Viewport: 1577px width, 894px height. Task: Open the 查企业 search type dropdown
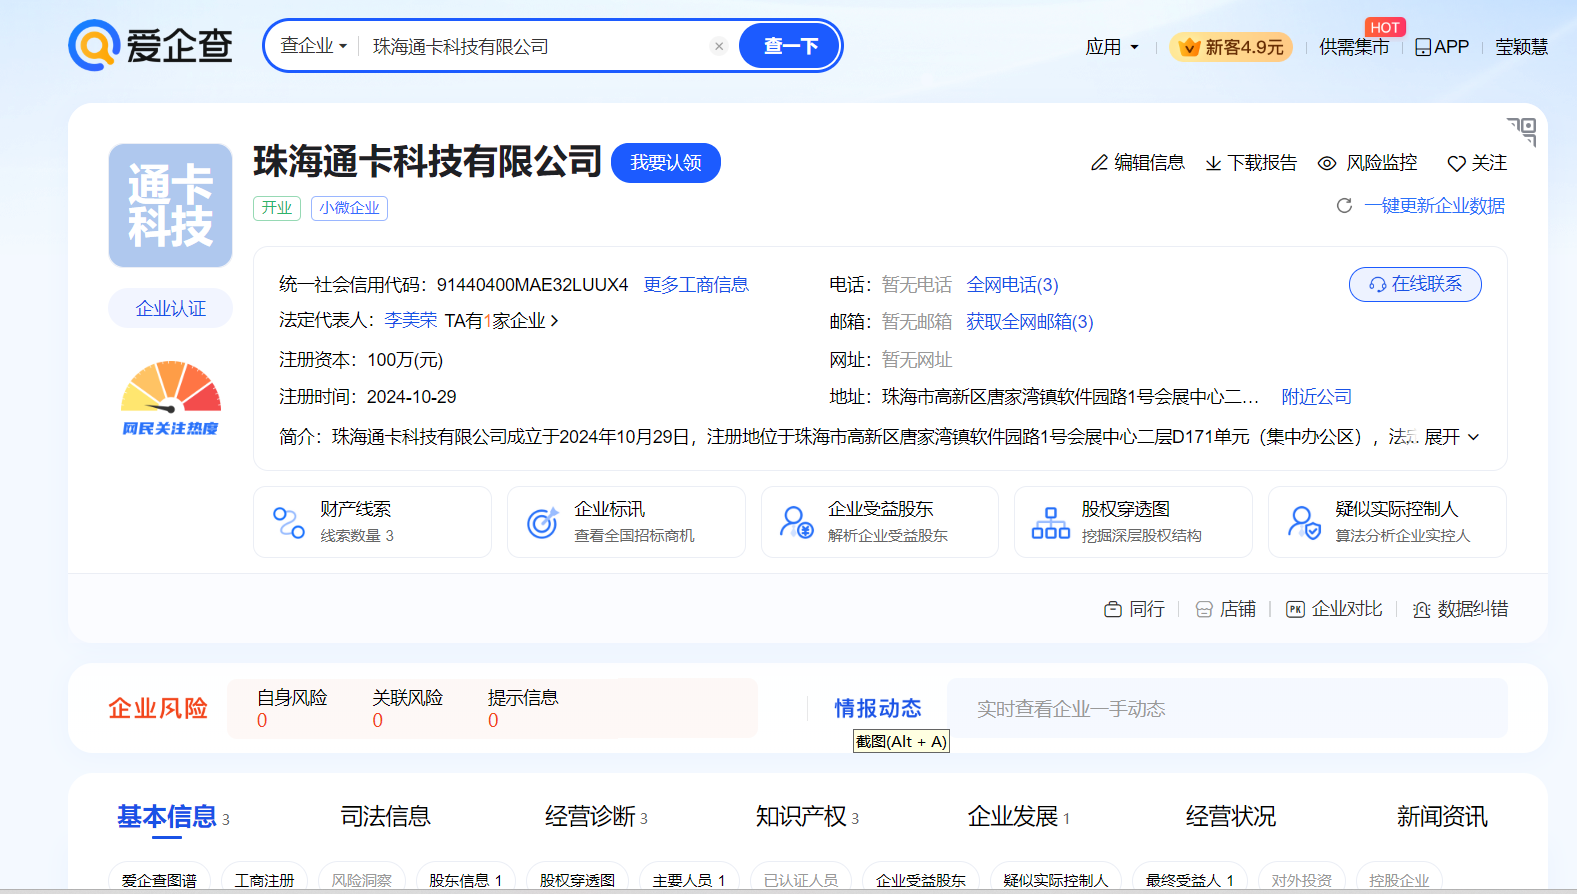pyautogui.click(x=314, y=46)
